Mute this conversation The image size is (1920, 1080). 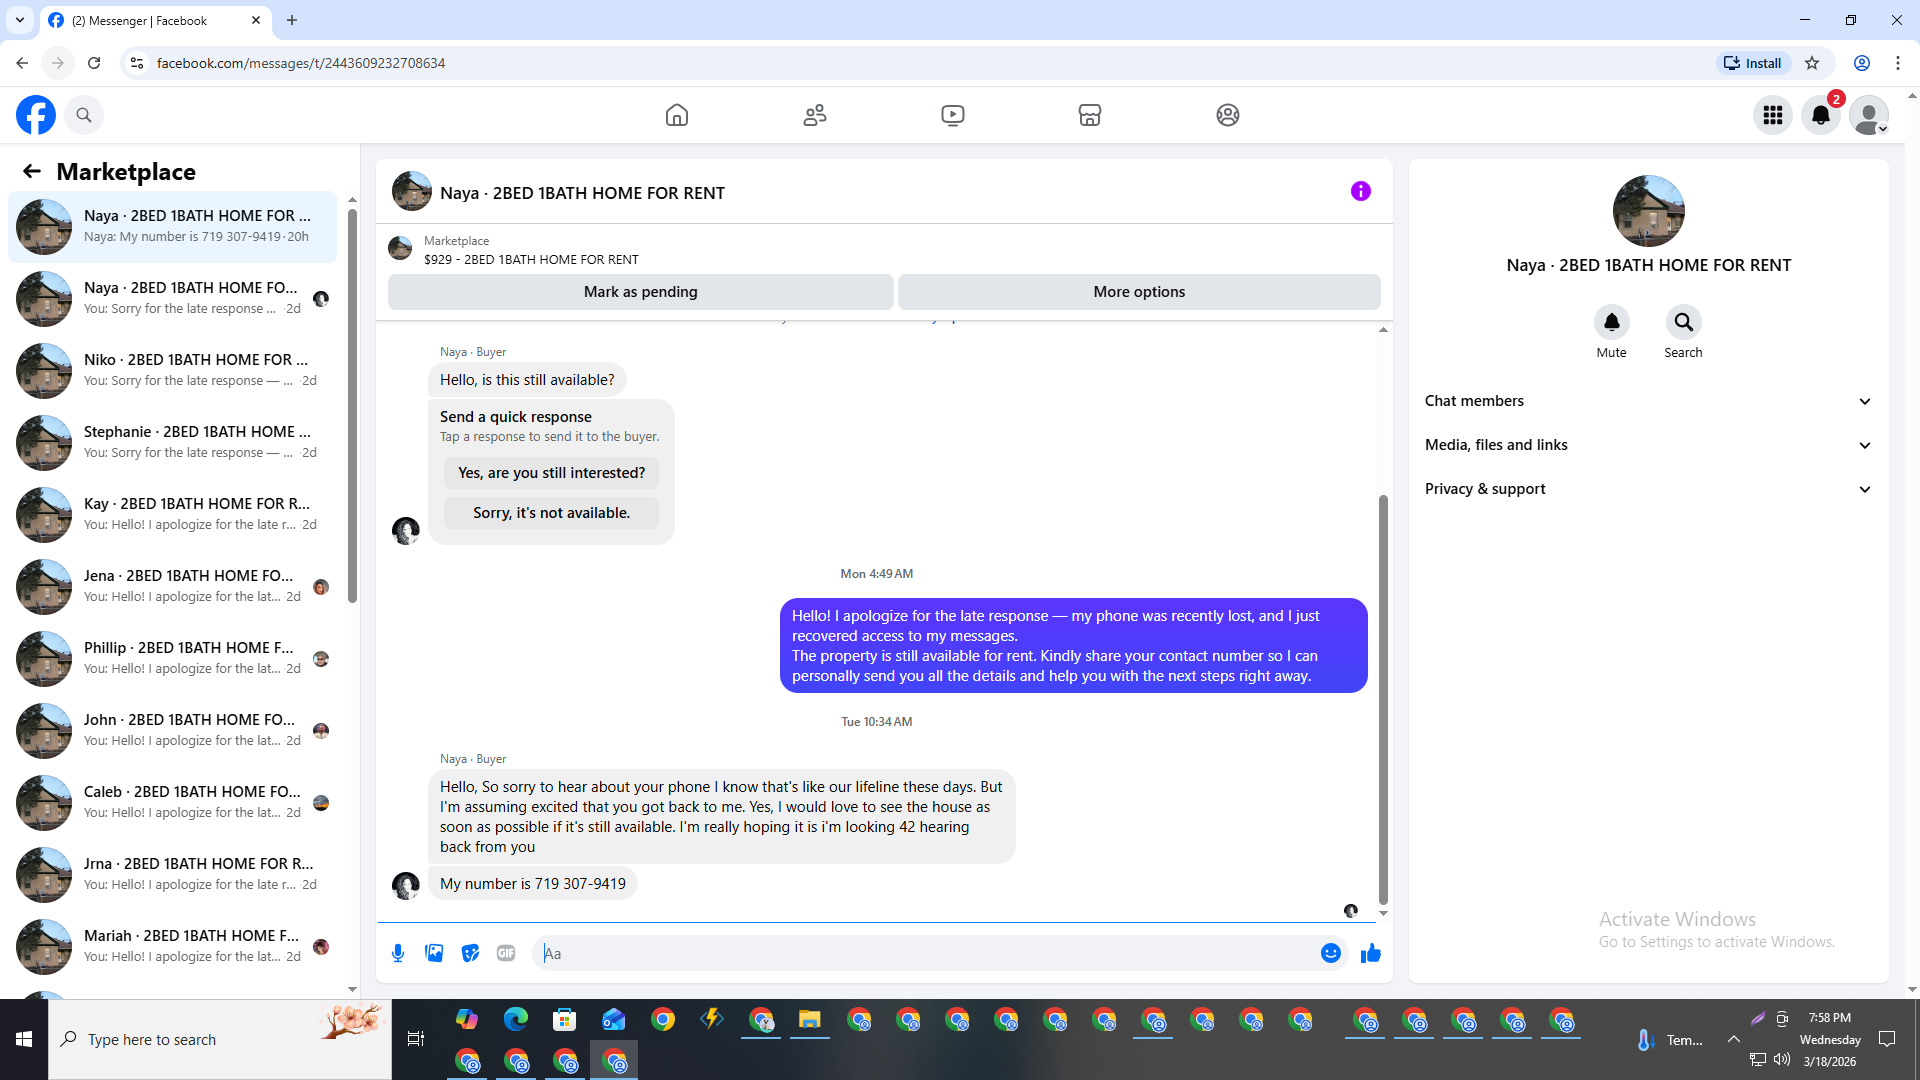tap(1611, 322)
